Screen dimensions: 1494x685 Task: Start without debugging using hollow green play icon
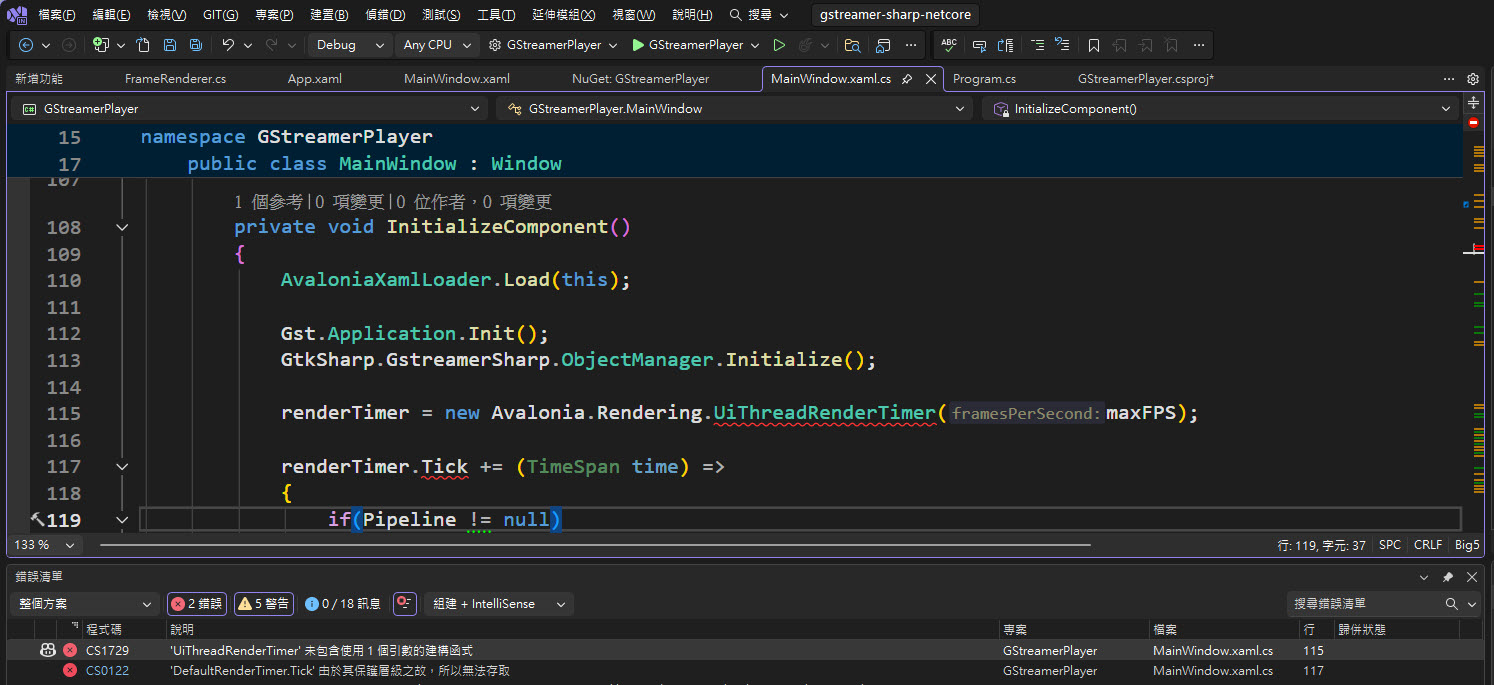point(779,45)
